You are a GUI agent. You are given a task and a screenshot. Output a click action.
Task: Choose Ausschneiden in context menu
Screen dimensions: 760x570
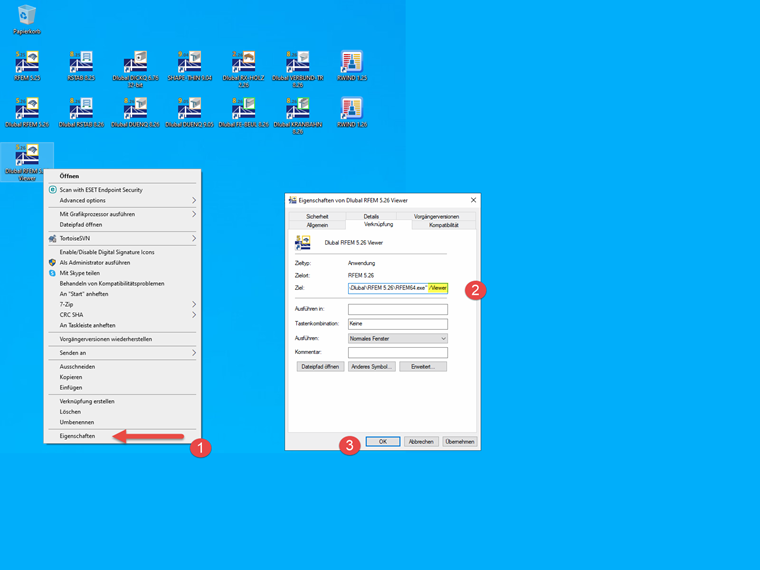(122, 366)
